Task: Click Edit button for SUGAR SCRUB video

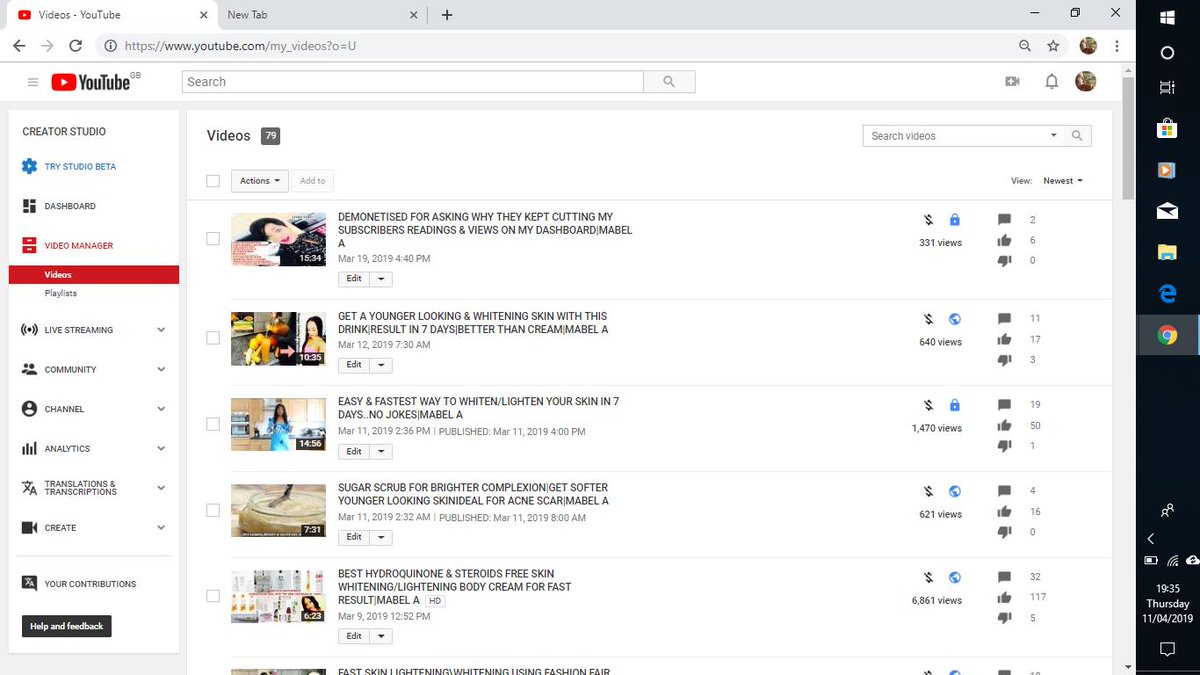Action: pyautogui.click(x=354, y=537)
